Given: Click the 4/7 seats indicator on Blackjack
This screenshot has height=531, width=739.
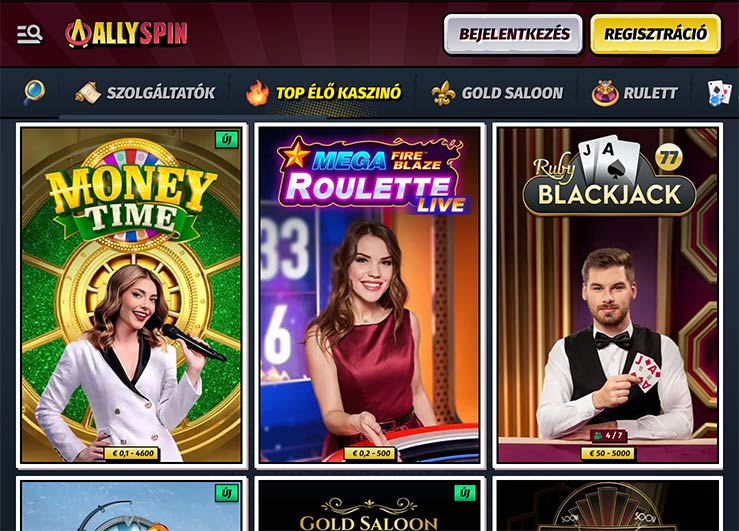Looking at the screenshot, I should click(x=608, y=435).
